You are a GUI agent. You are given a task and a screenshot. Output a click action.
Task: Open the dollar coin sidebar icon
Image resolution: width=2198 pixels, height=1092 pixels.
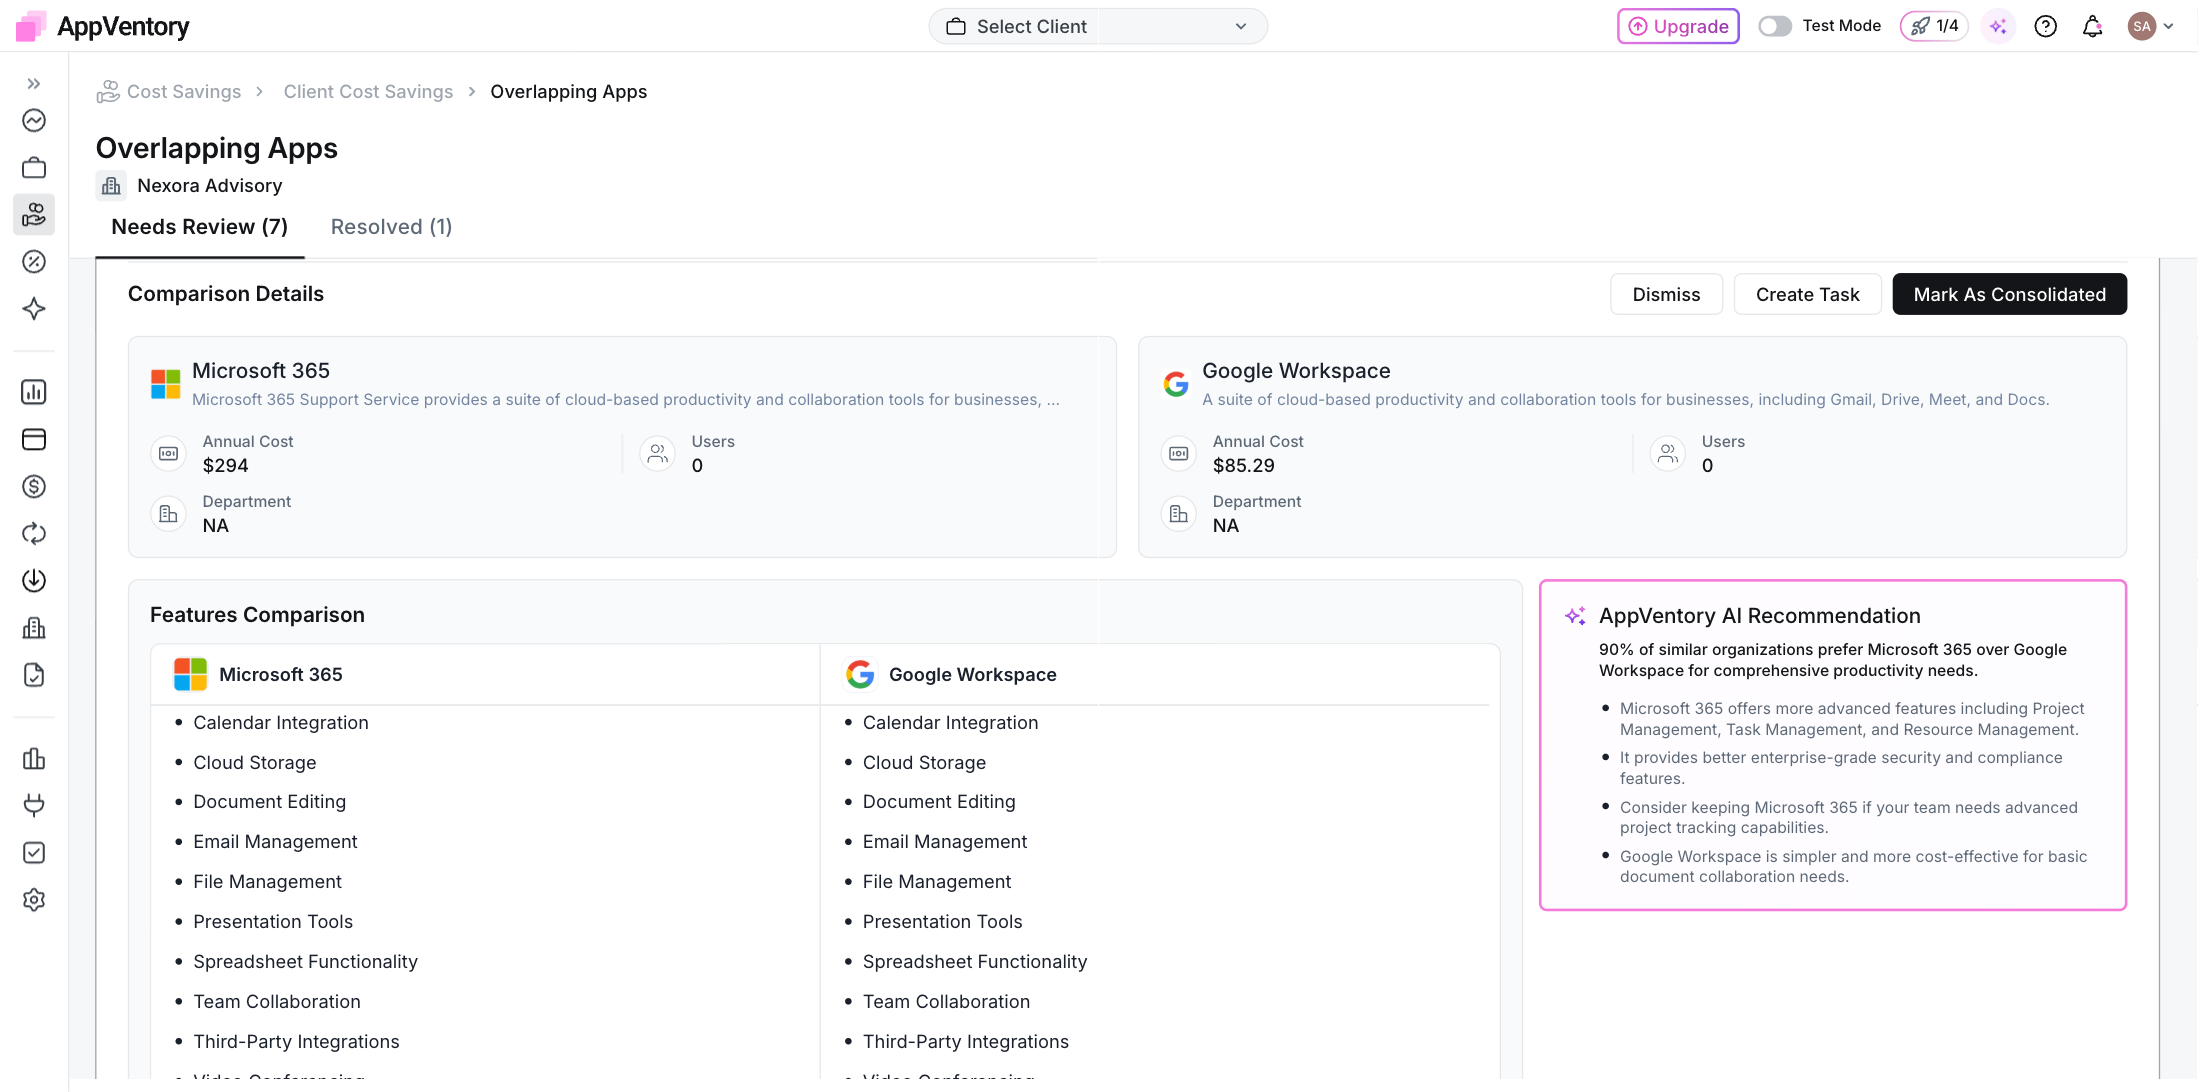[34, 487]
